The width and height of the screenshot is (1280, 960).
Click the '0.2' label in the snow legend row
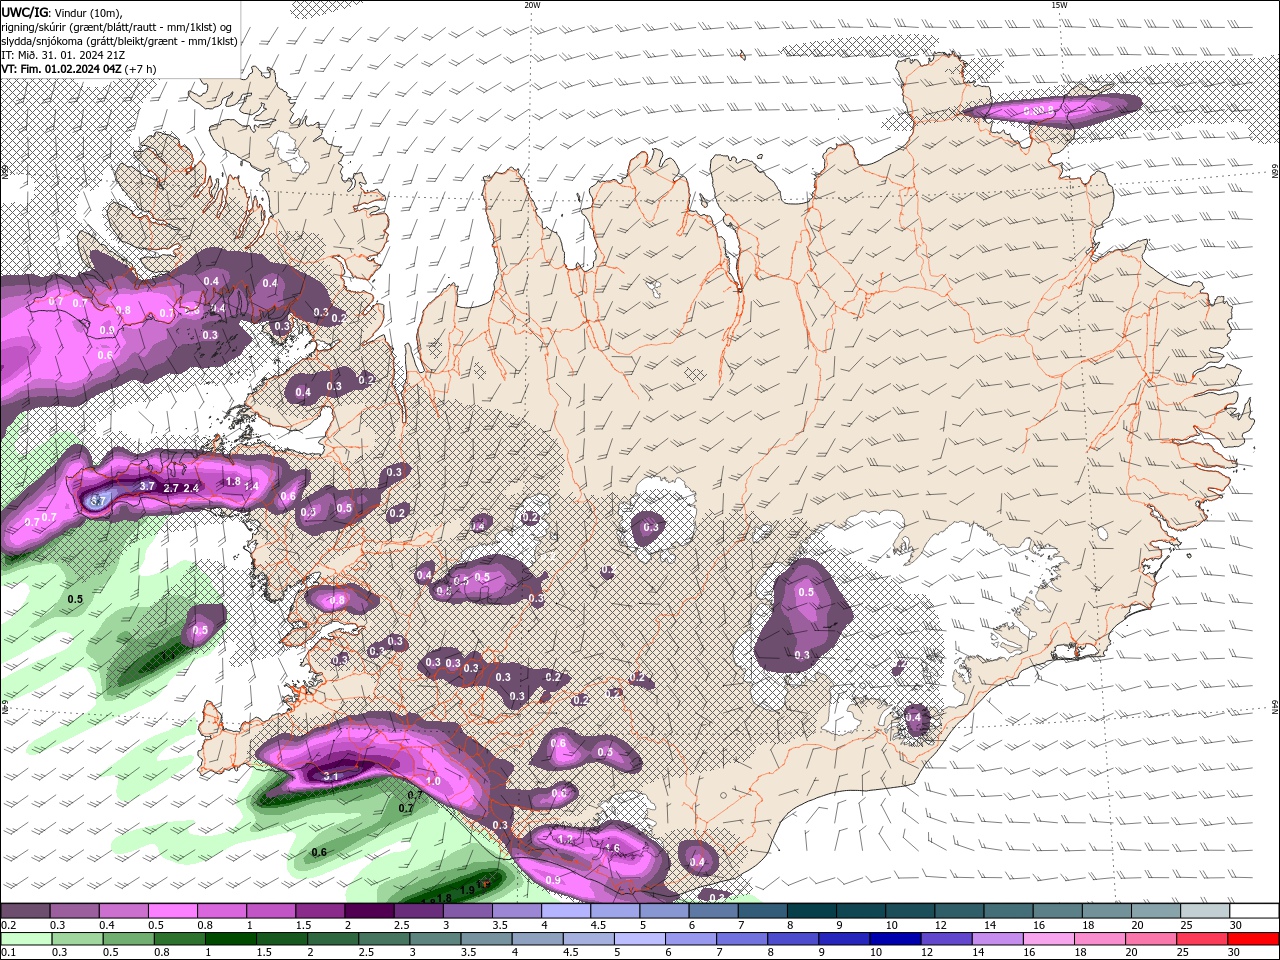tap(8, 925)
